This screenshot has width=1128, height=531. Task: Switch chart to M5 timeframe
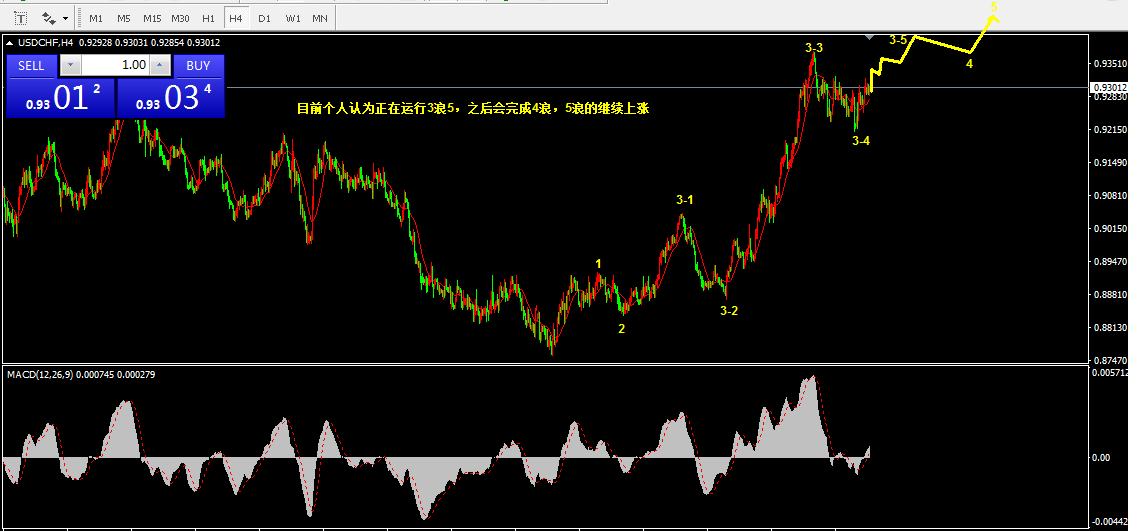coord(124,18)
